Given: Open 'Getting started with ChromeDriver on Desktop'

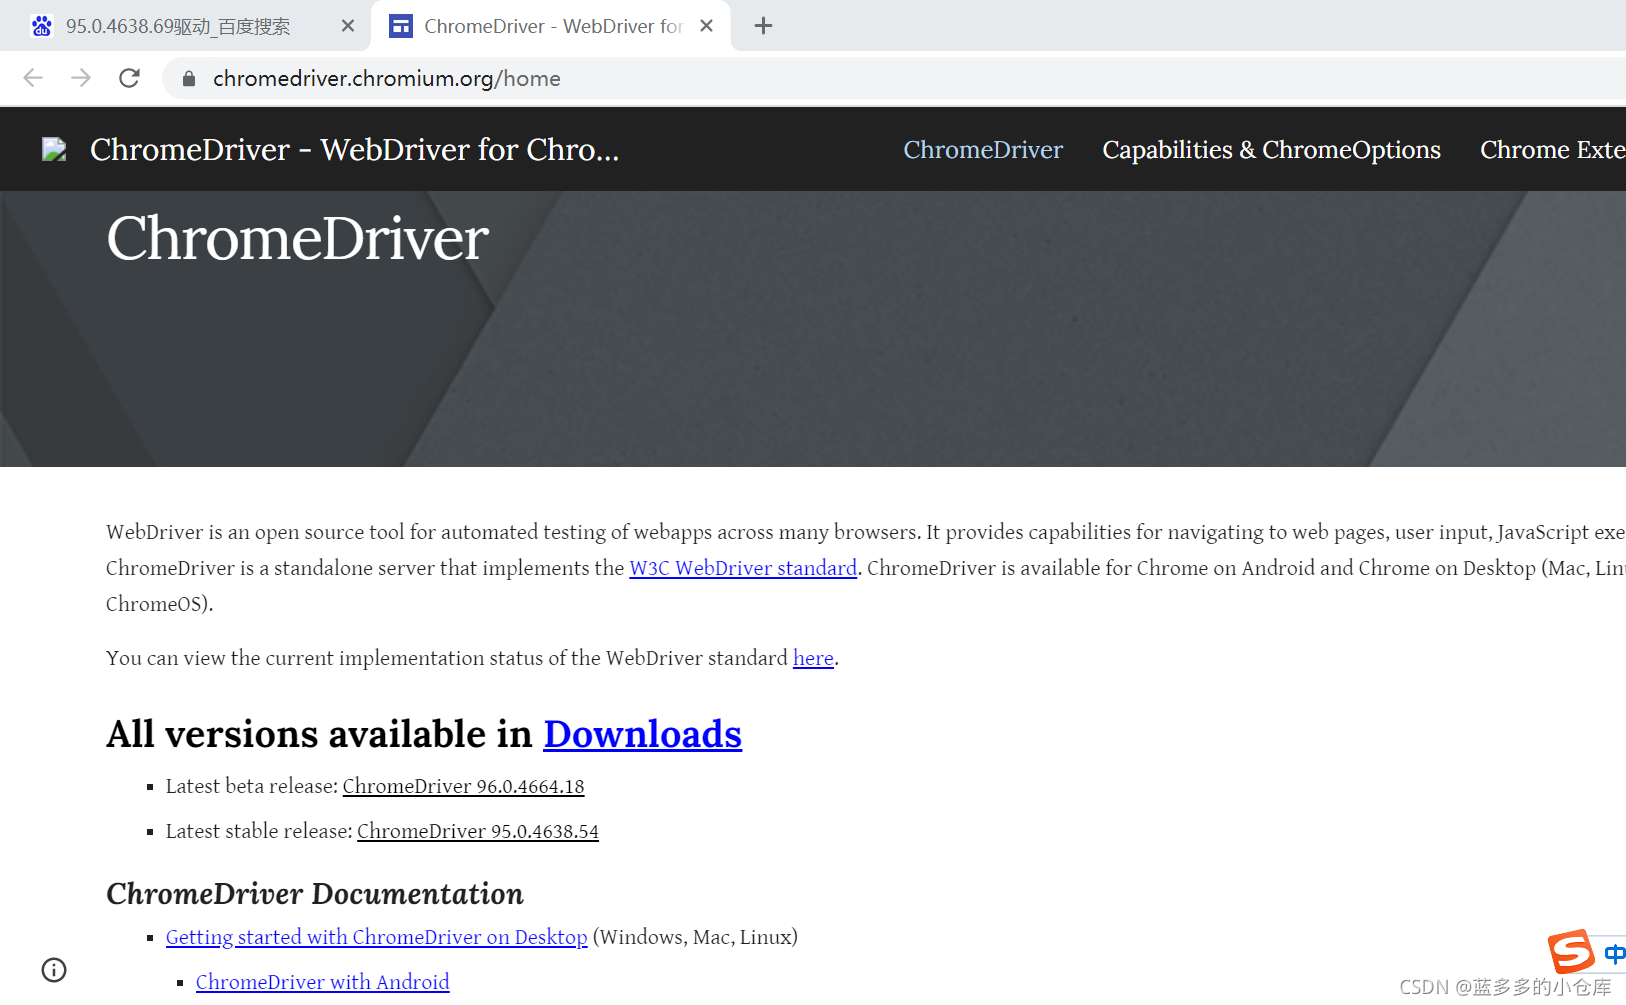Looking at the screenshot, I should click(x=376, y=937).
